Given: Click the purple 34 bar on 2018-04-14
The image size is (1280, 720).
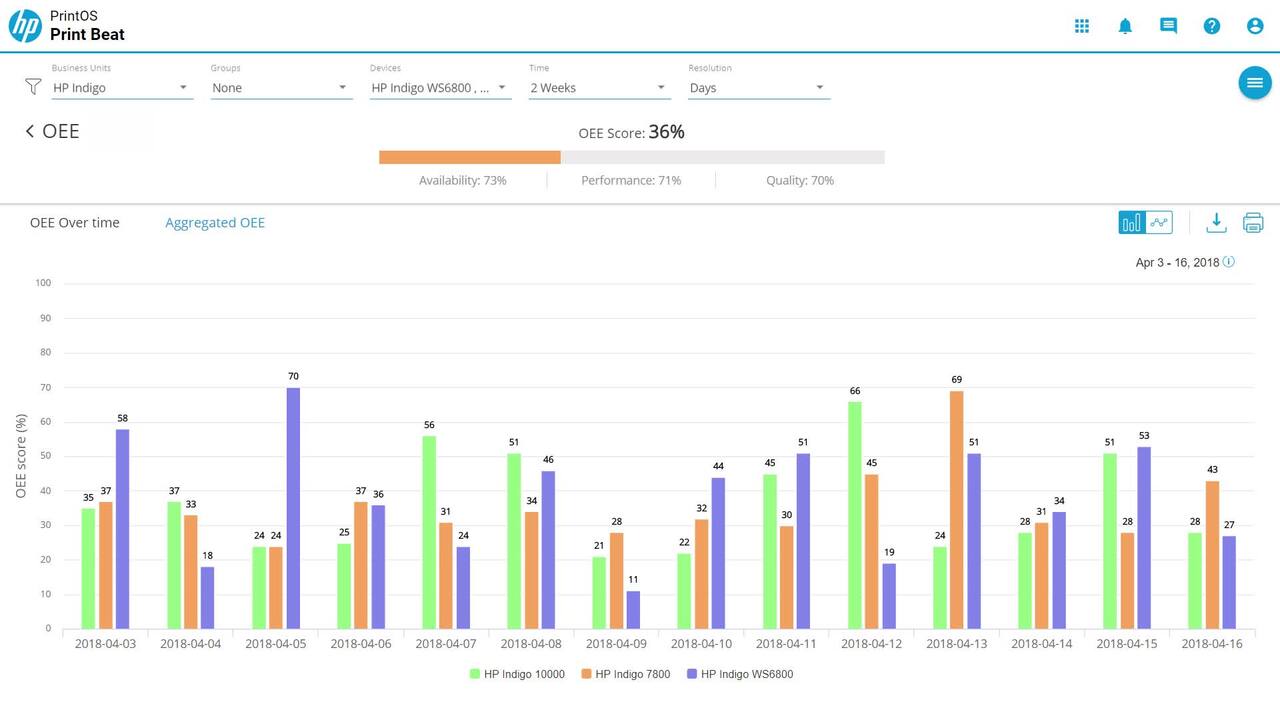Looking at the screenshot, I should [x=1059, y=570].
